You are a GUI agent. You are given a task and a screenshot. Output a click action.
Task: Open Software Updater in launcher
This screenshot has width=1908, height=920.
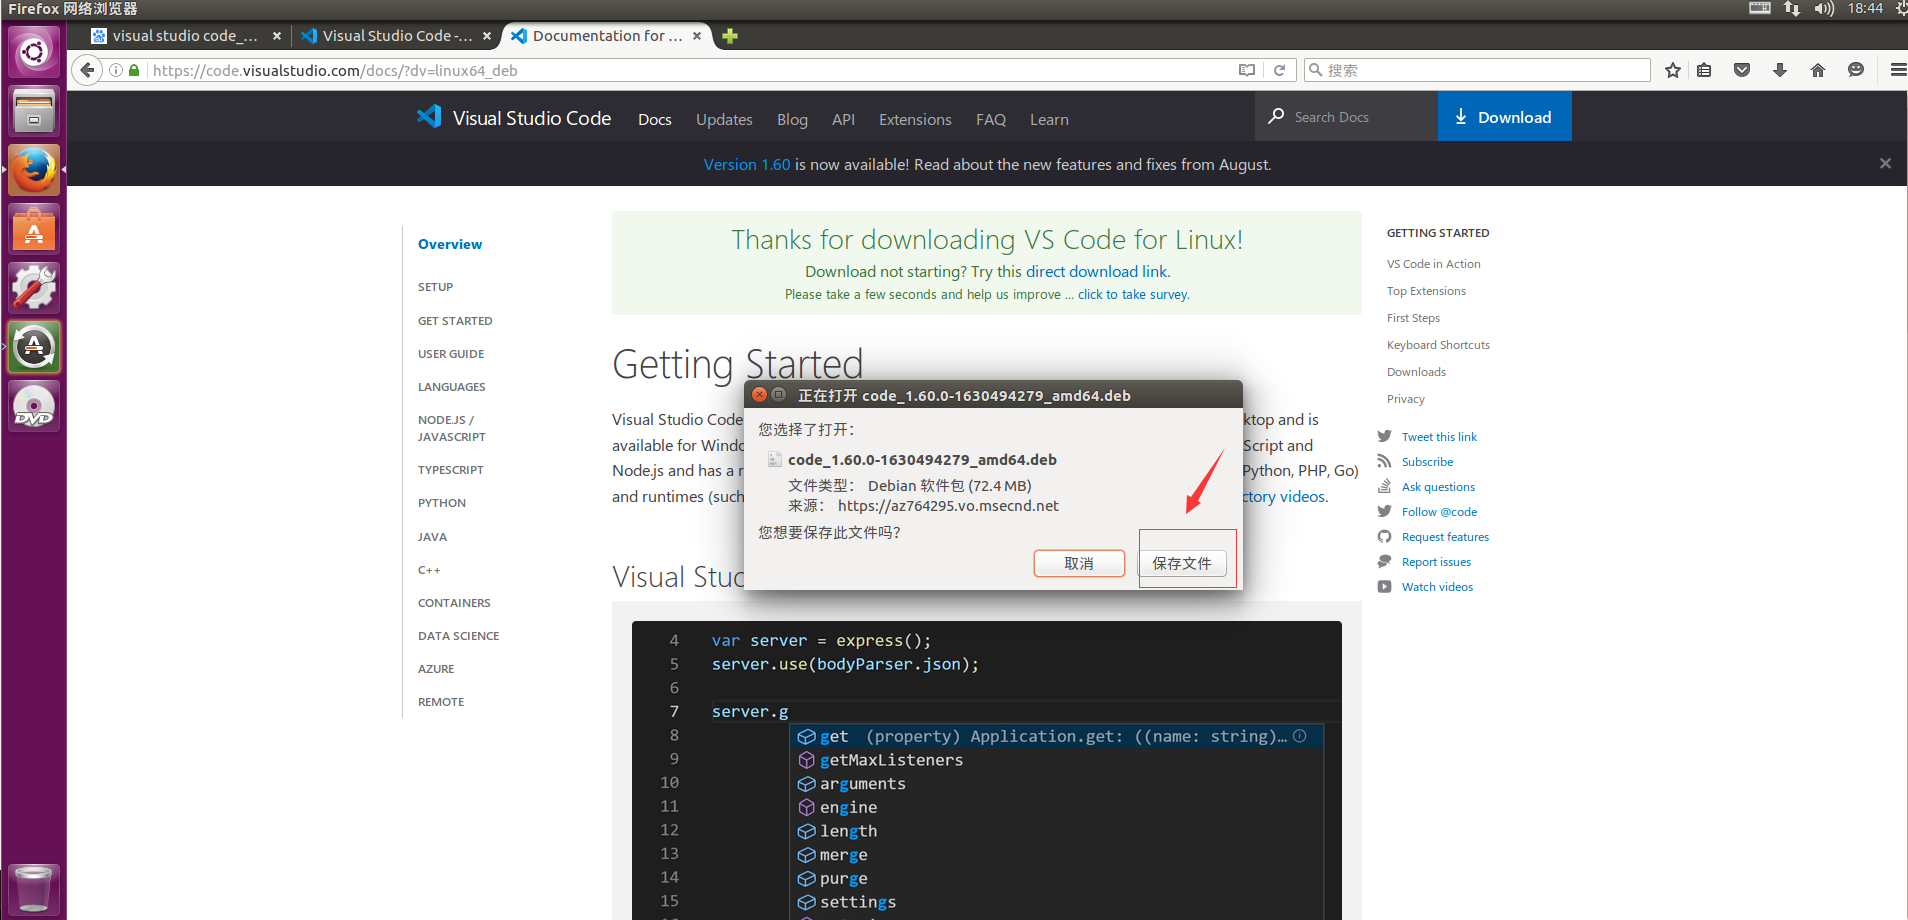click(34, 346)
